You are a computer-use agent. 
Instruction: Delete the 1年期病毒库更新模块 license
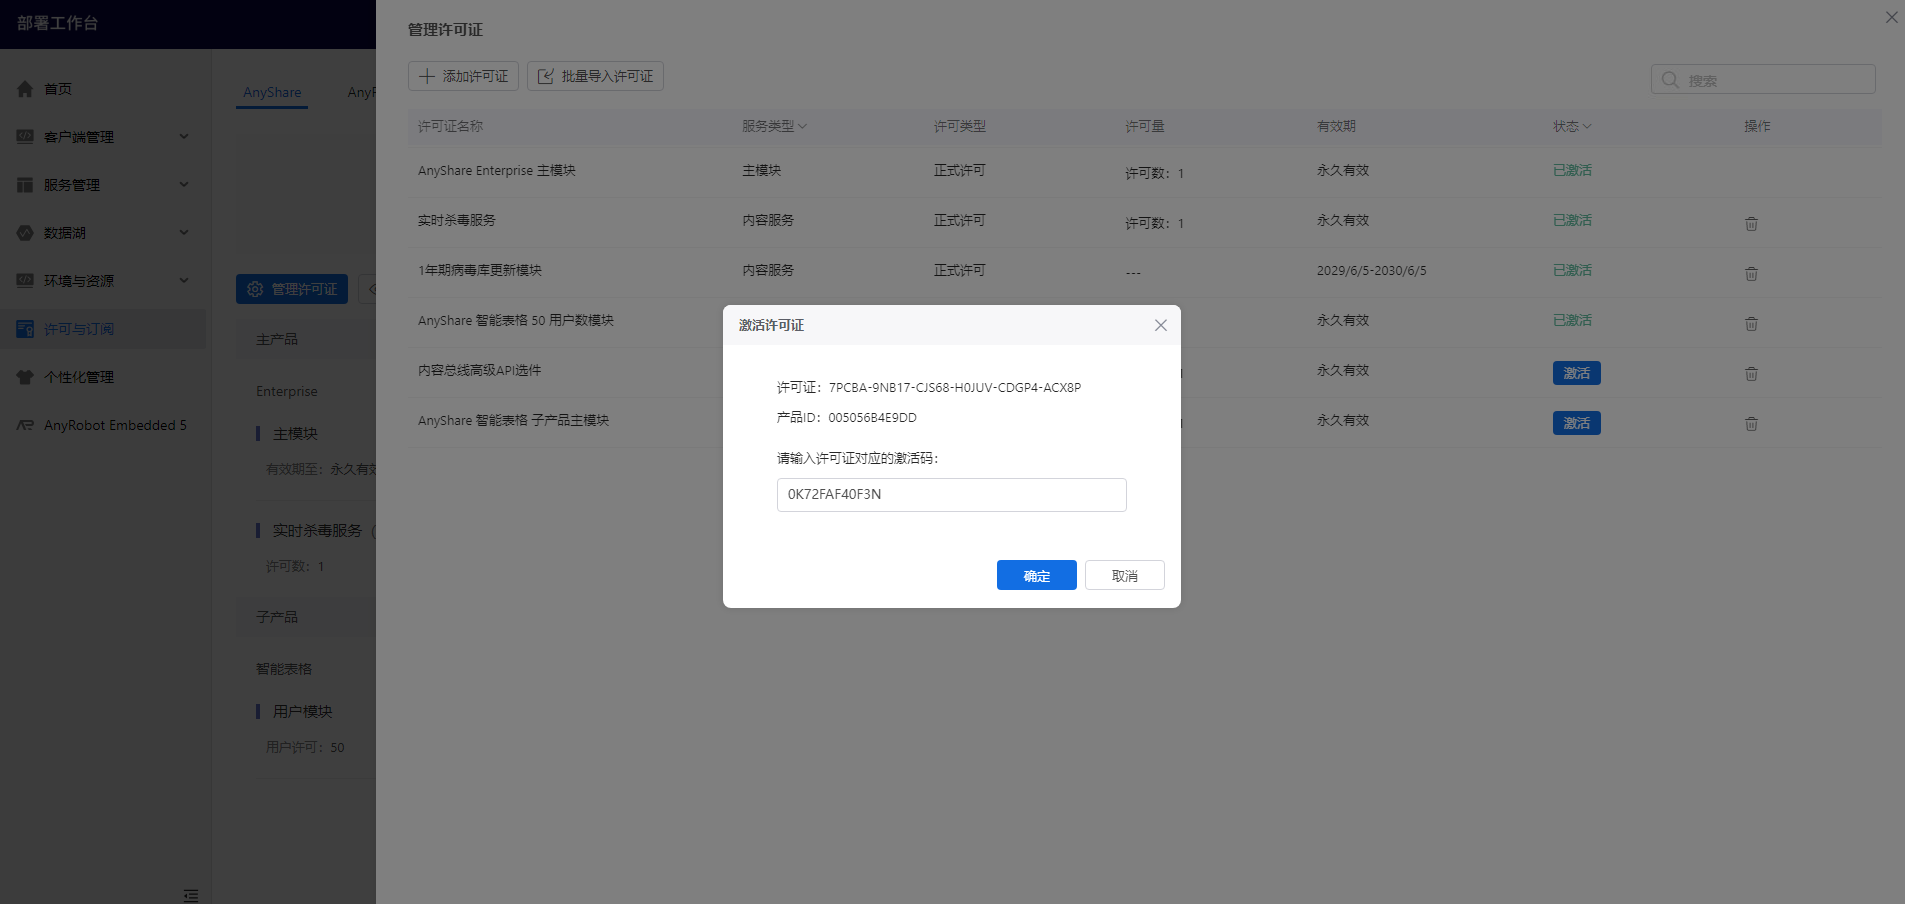click(1751, 273)
